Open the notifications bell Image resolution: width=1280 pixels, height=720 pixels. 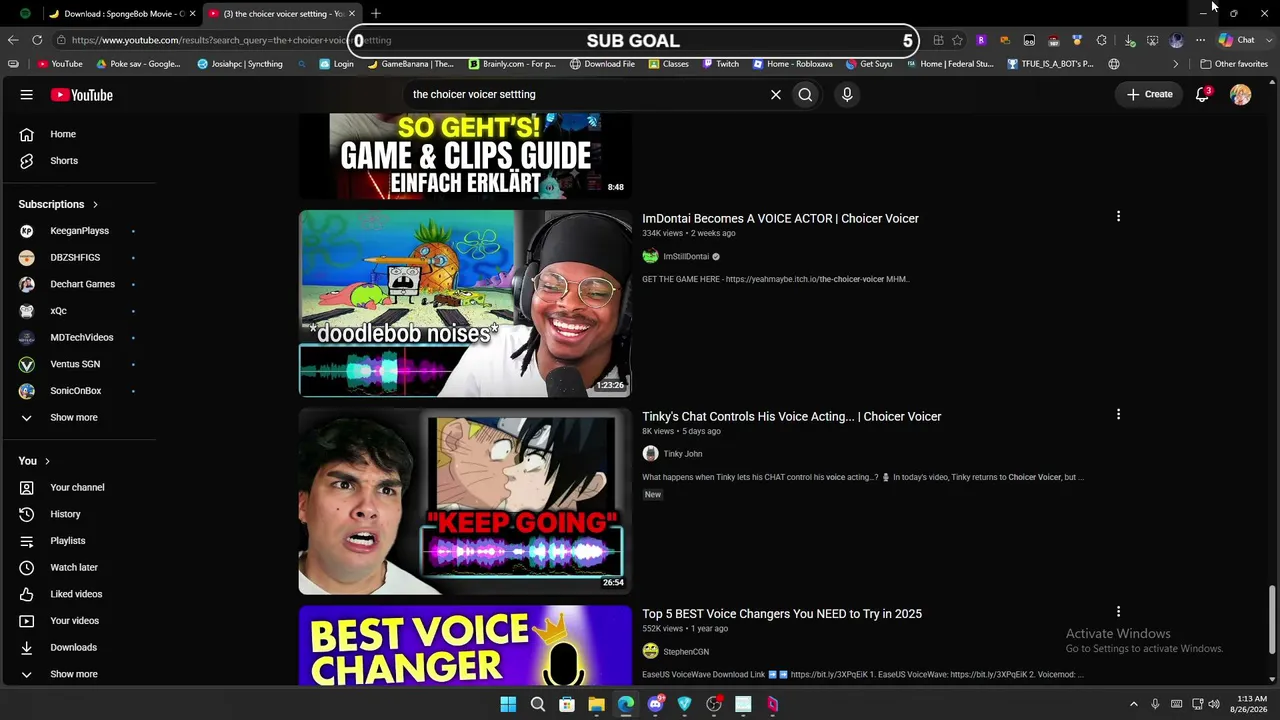[1202, 94]
